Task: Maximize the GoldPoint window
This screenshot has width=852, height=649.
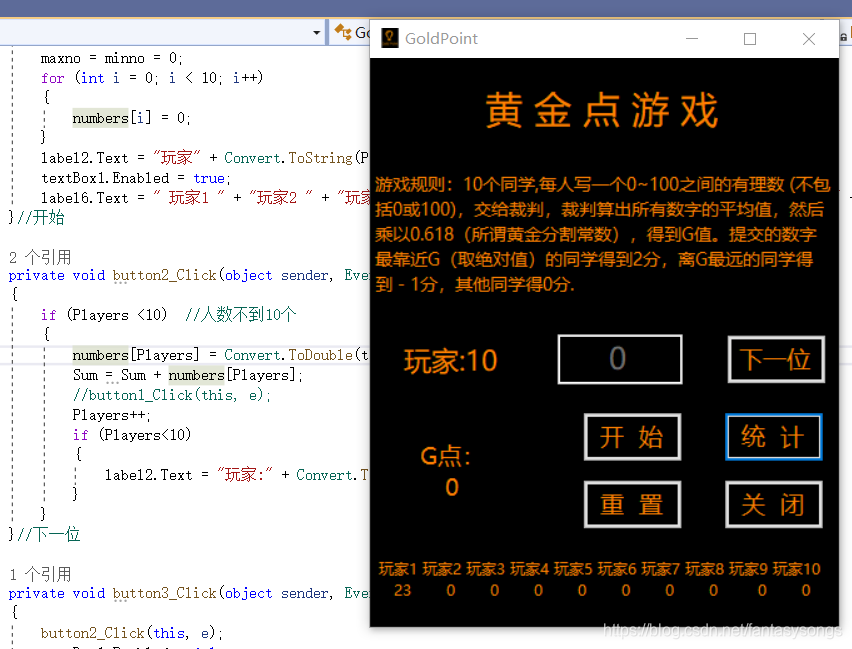Action: coord(750,39)
